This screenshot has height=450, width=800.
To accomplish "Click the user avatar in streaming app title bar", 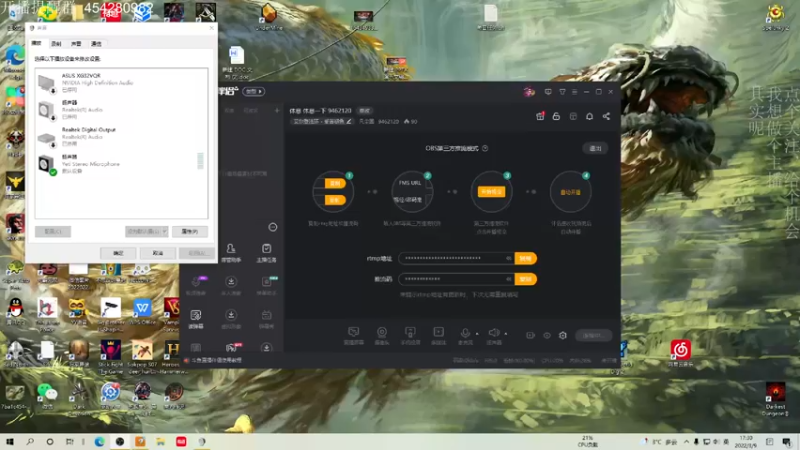I will [x=529, y=92].
